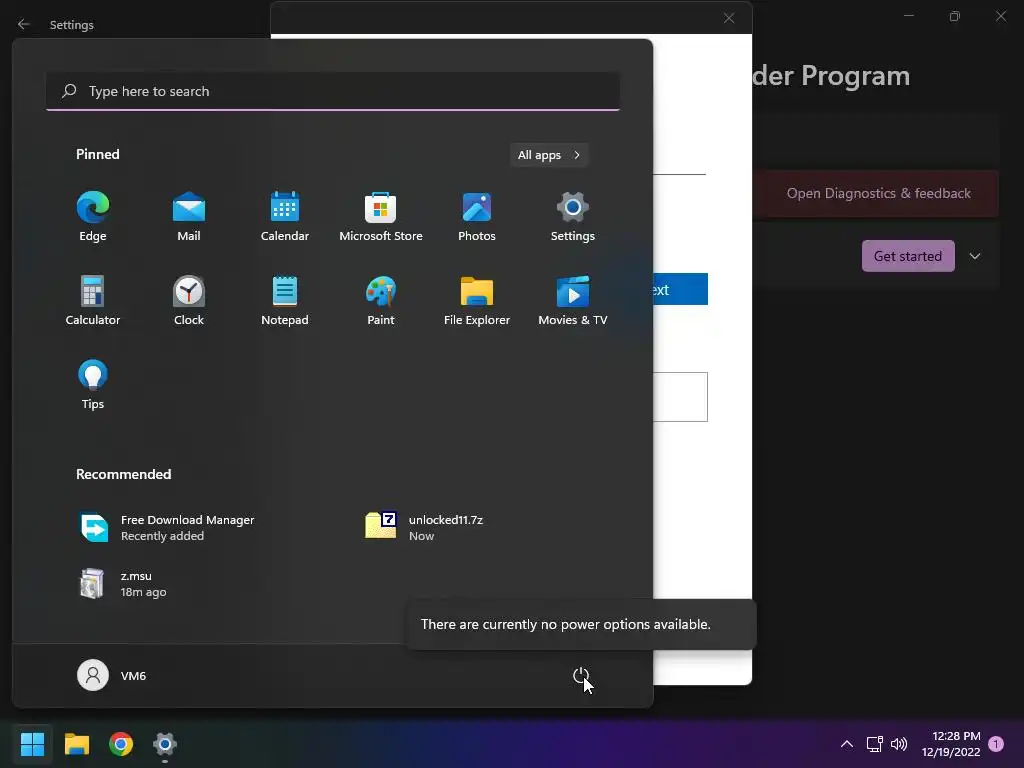Open the VM6 user account menu
The image size is (1024, 768).
(x=112, y=675)
